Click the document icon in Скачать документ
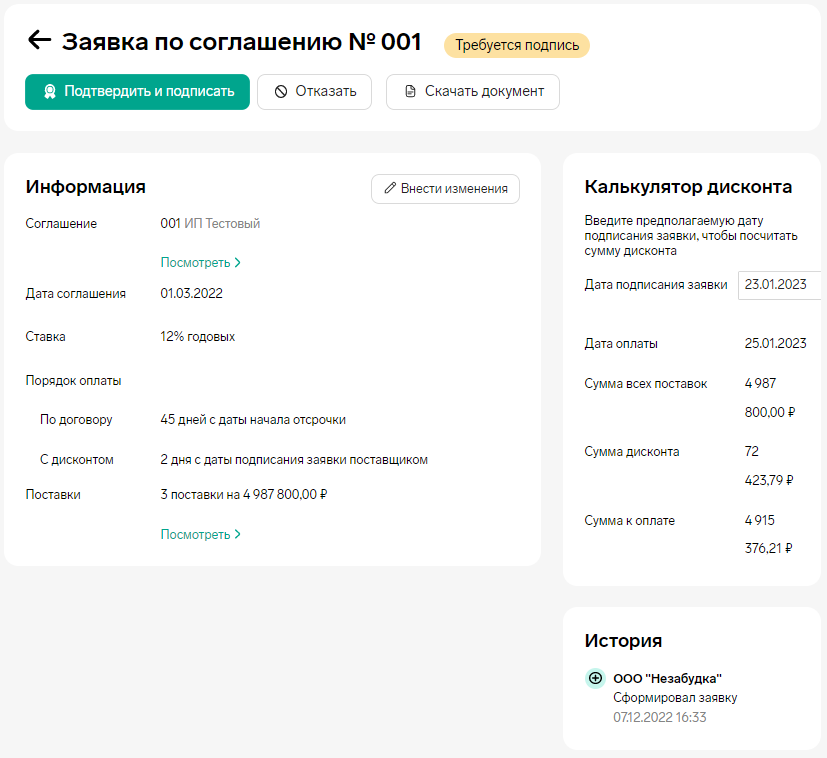The width and height of the screenshot is (827, 758). tap(410, 92)
